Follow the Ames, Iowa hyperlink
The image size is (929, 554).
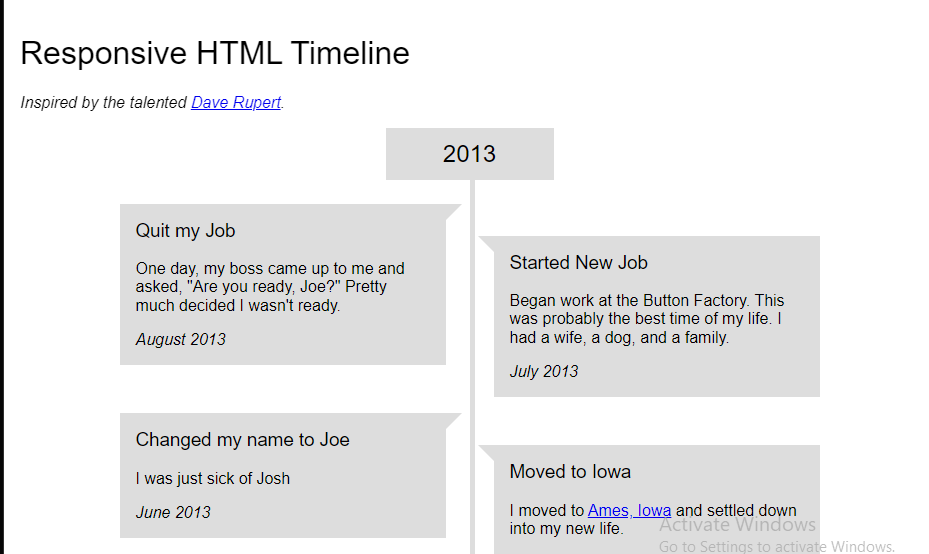[629, 510]
